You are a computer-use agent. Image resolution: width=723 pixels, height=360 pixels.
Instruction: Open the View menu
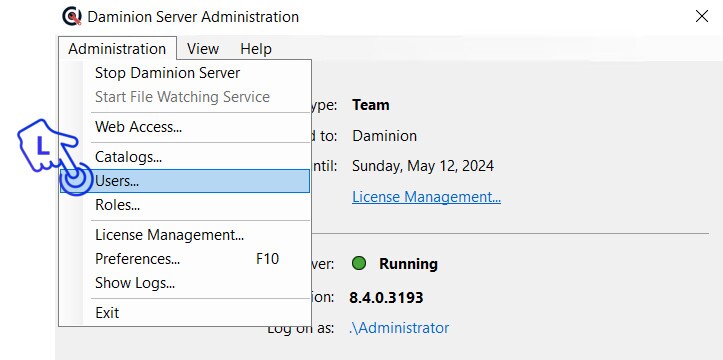pyautogui.click(x=203, y=48)
